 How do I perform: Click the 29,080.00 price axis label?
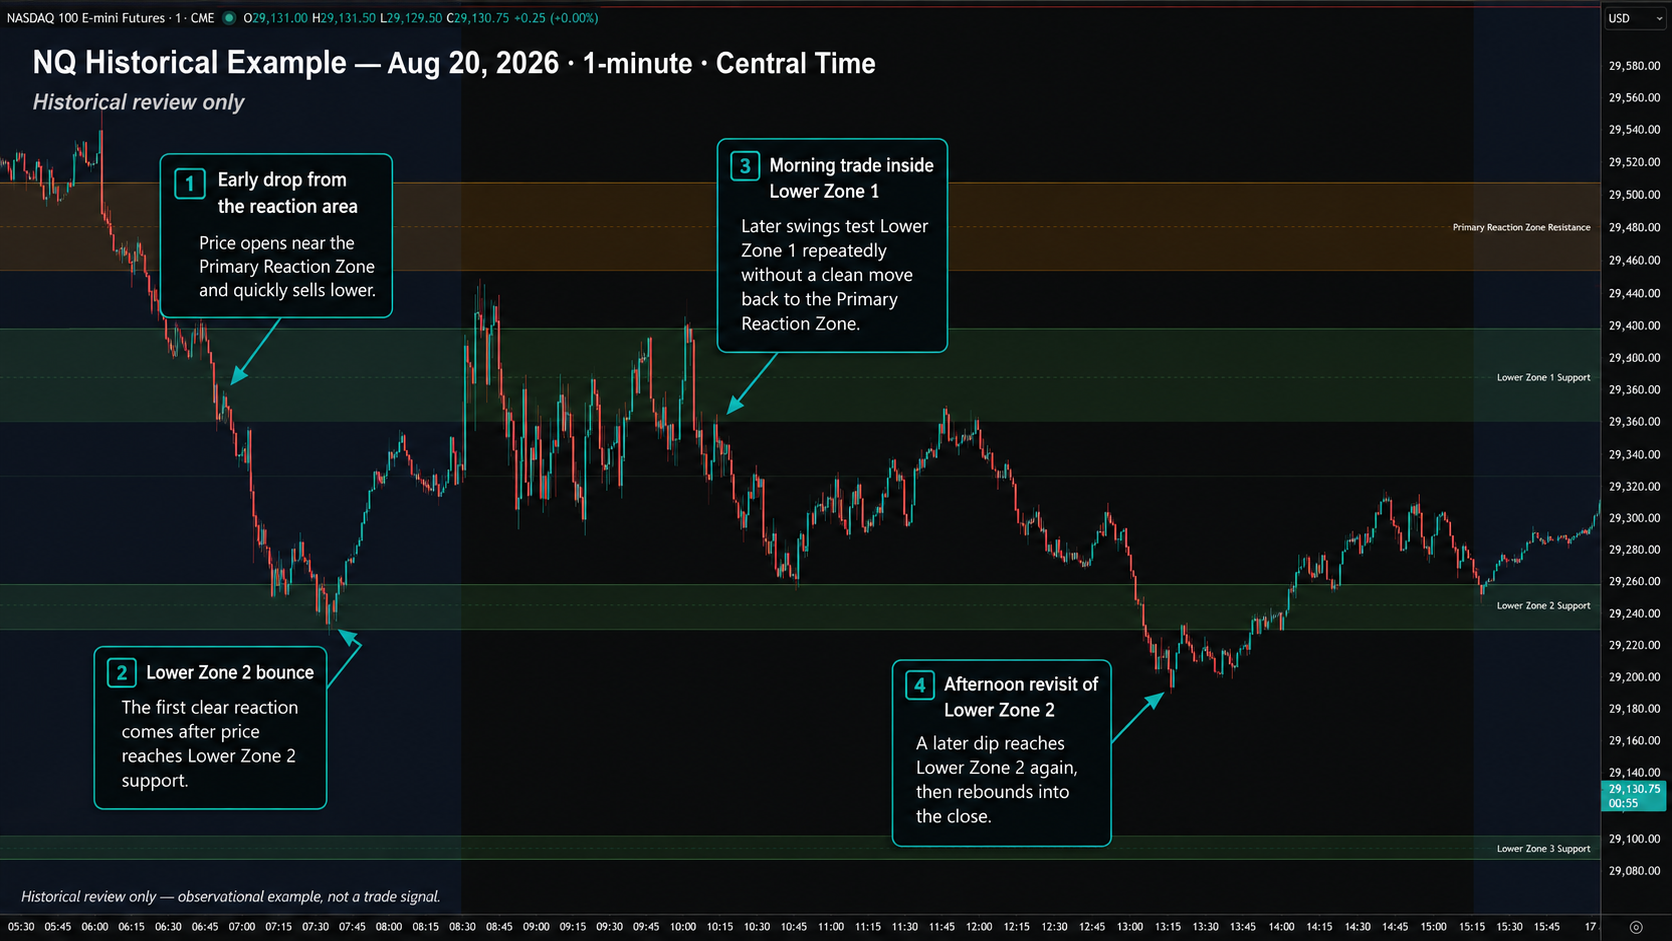(1634, 871)
